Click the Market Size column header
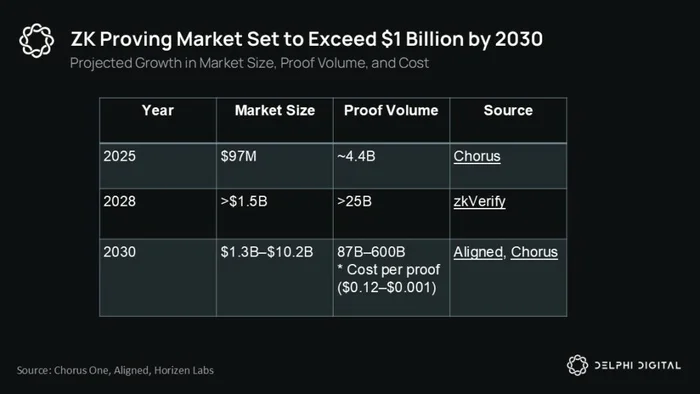The height and width of the screenshot is (394, 700). [275, 120]
